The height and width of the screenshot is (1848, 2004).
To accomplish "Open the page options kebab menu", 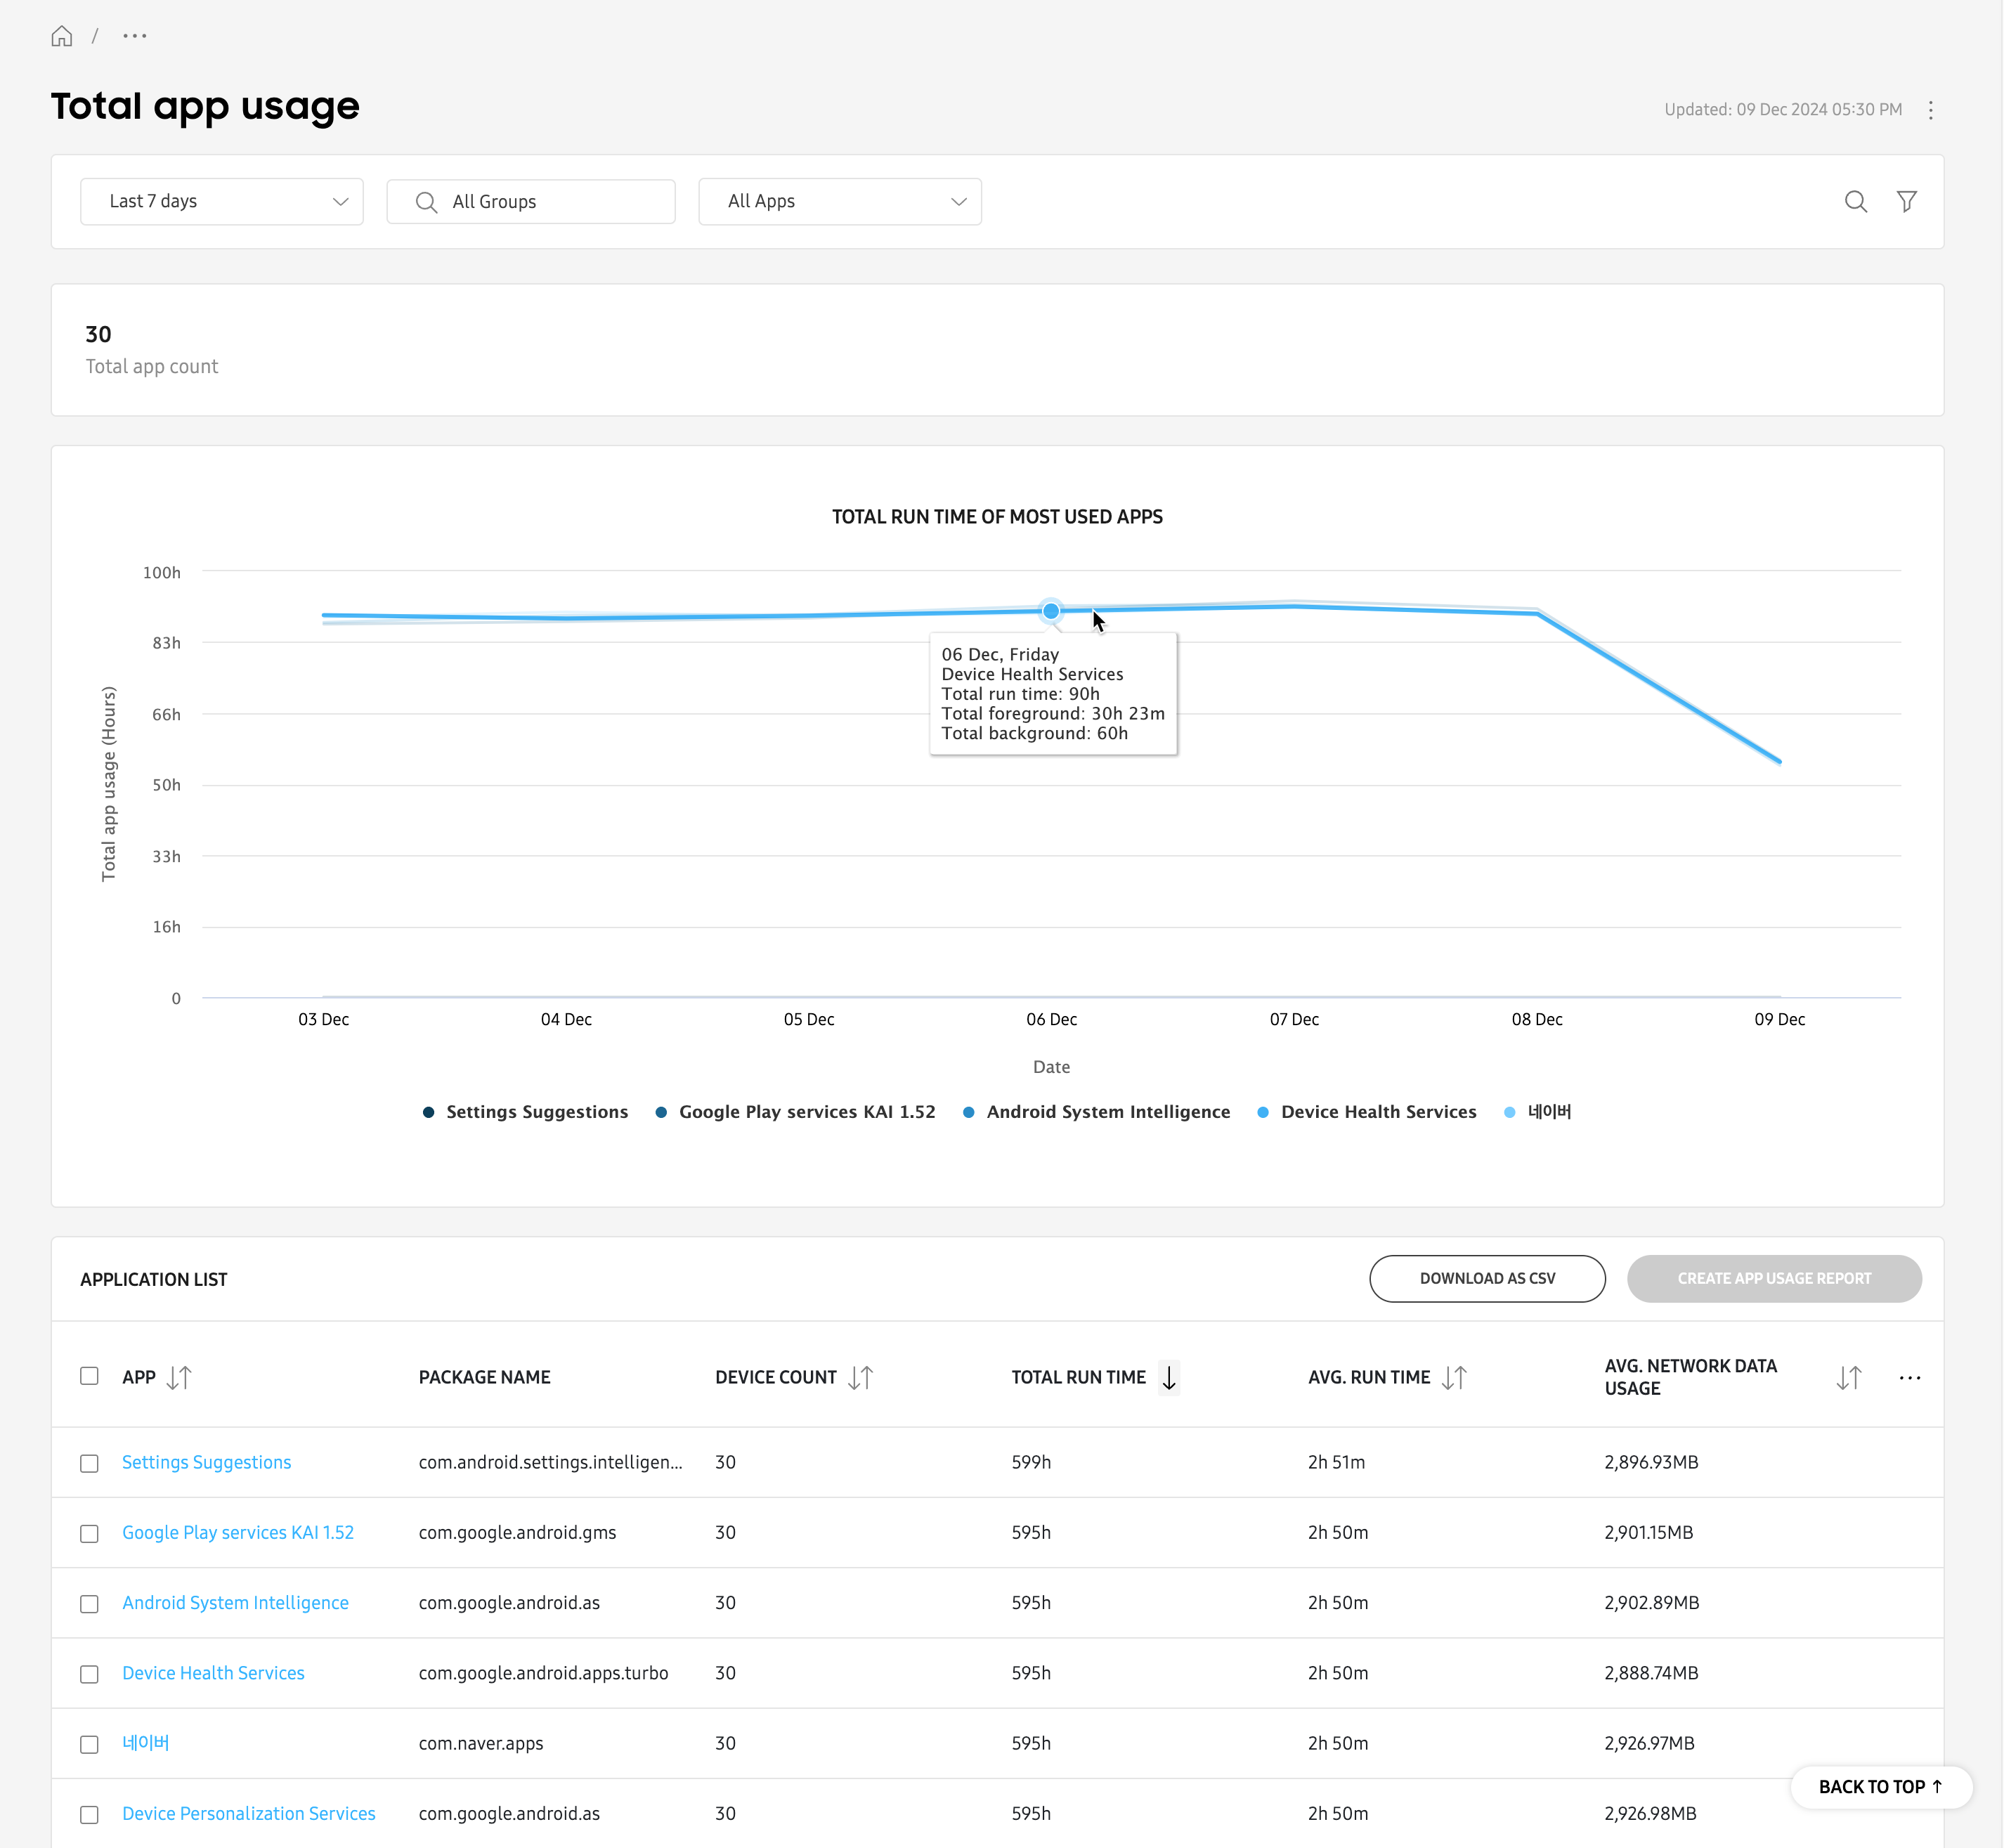I will click(1930, 110).
